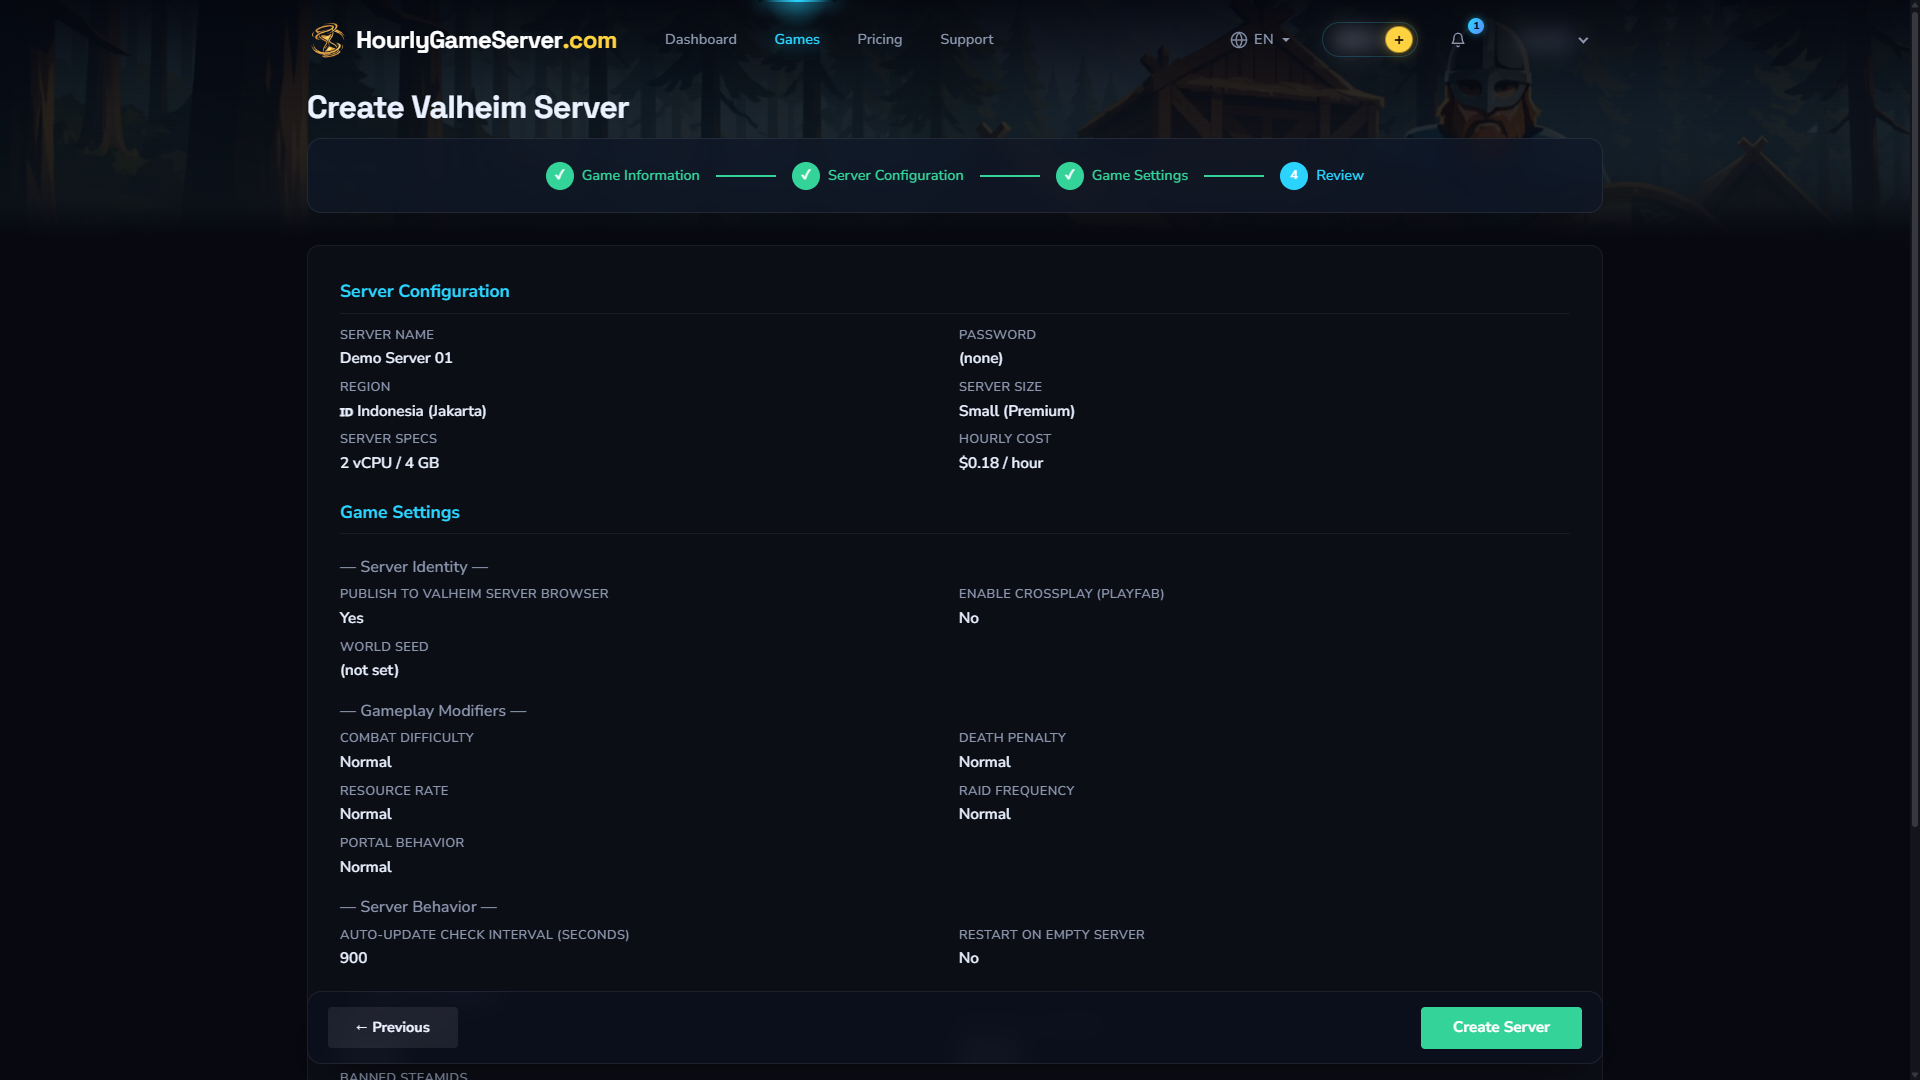The image size is (1920, 1080).
Task: Open the user account dropdown chevron
Action: [x=1583, y=41]
